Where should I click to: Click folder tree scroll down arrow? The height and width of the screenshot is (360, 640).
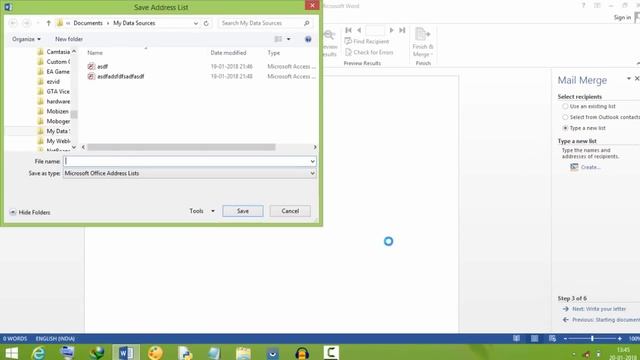tap(74, 147)
